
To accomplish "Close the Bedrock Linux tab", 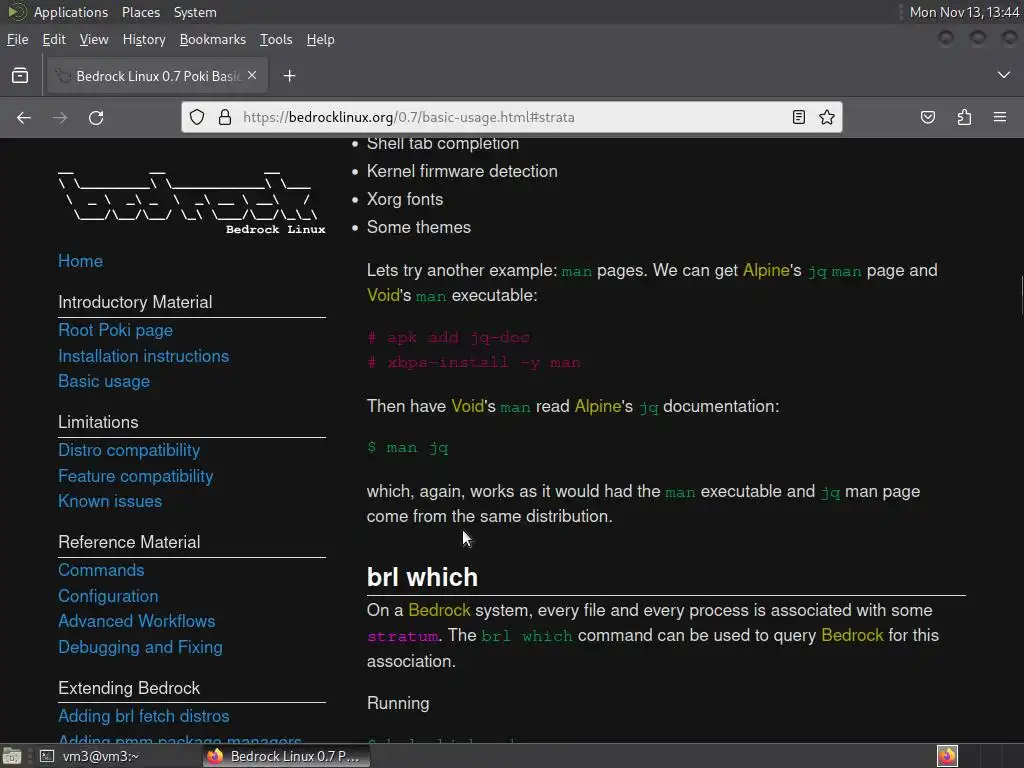I will tap(252, 75).
